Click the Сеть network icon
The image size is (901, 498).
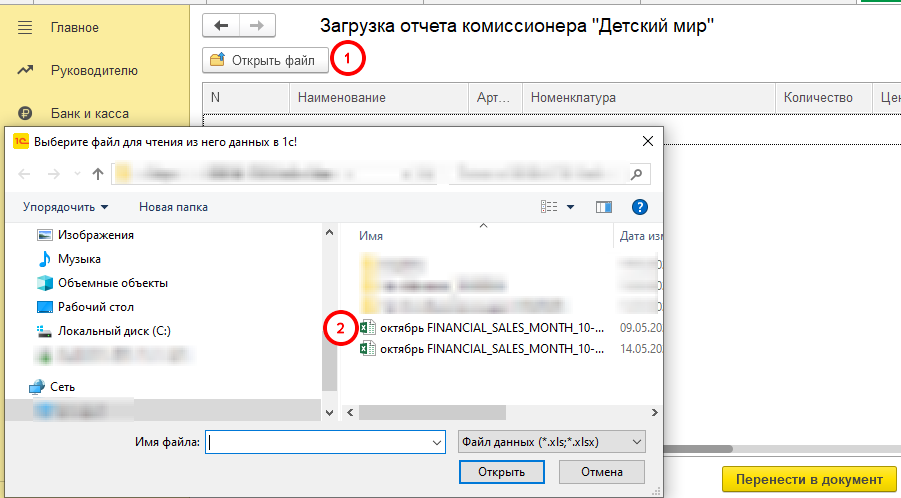tap(37, 387)
